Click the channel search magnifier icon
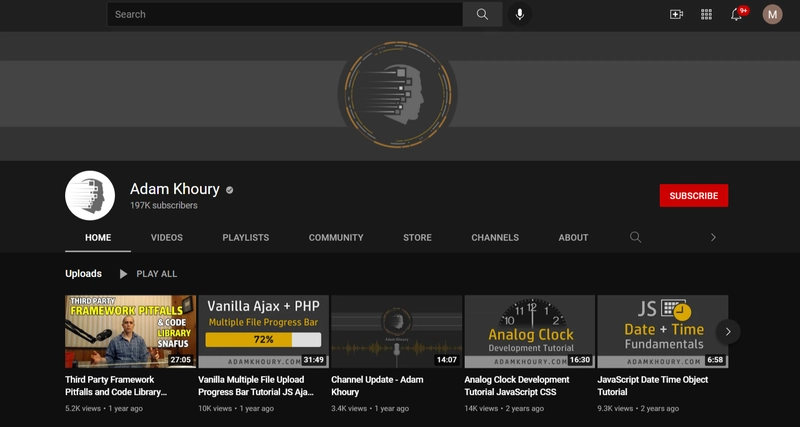 pyautogui.click(x=635, y=237)
